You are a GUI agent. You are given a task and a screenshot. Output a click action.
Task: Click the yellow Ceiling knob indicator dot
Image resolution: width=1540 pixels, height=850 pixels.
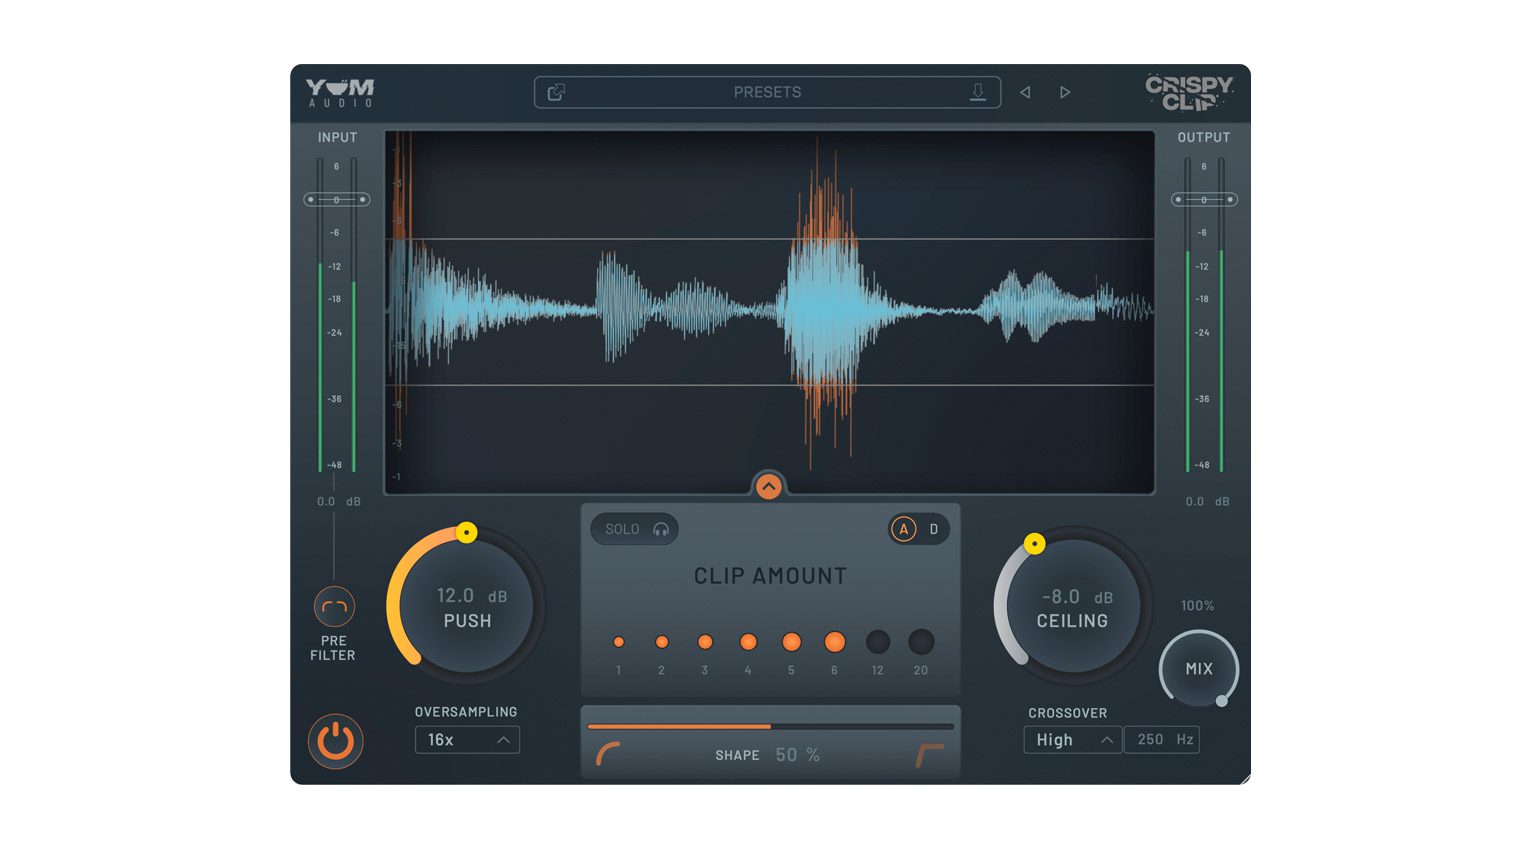[x=1035, y=544]
